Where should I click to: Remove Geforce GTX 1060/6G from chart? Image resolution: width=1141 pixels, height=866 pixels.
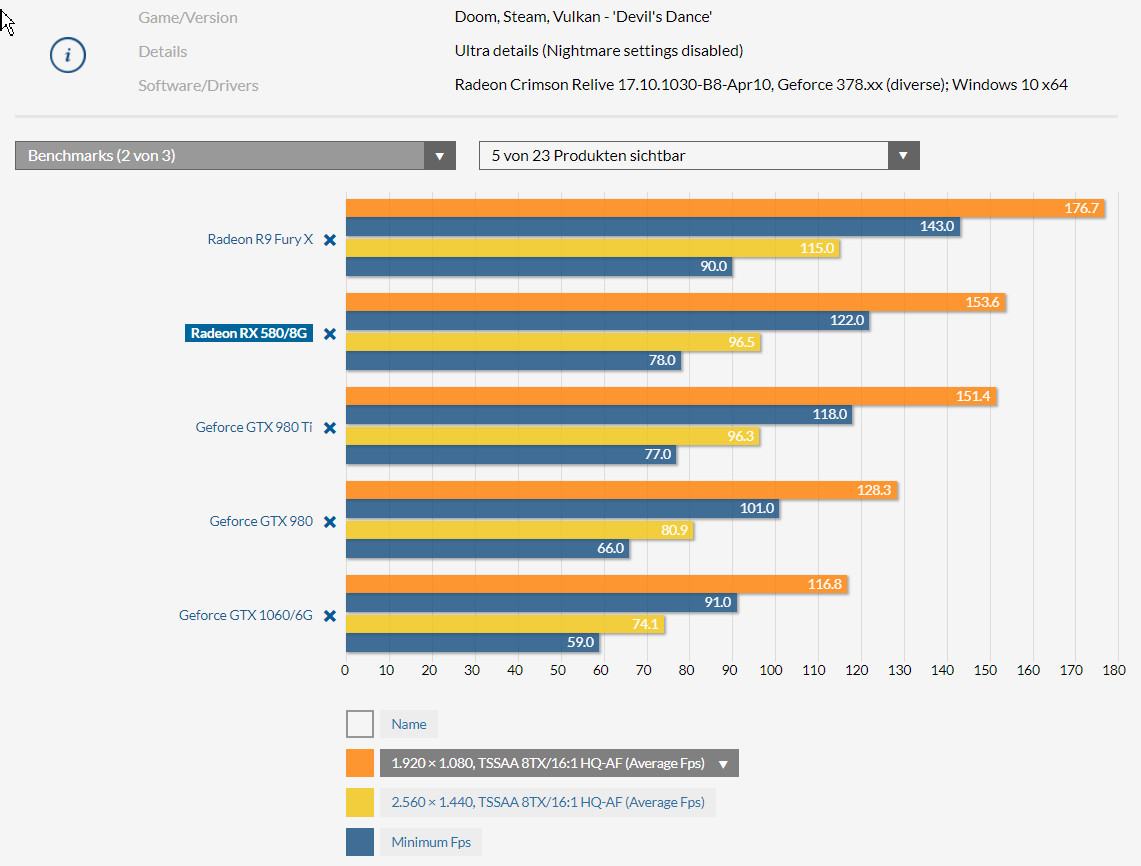pyautogui.click(x=330, y=616)
